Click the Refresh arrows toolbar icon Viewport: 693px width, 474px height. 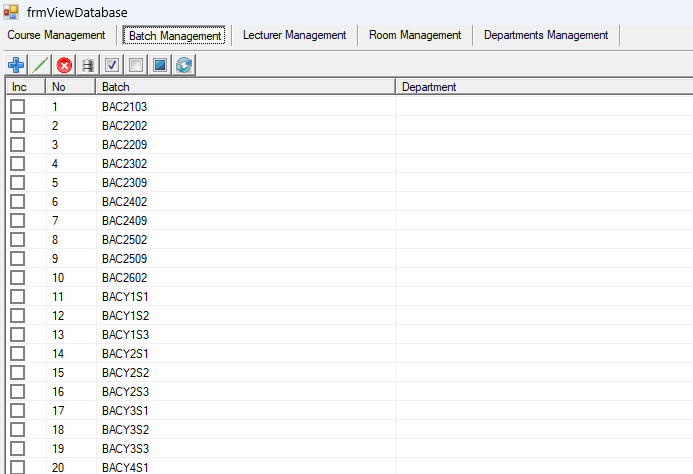(184, 65)
